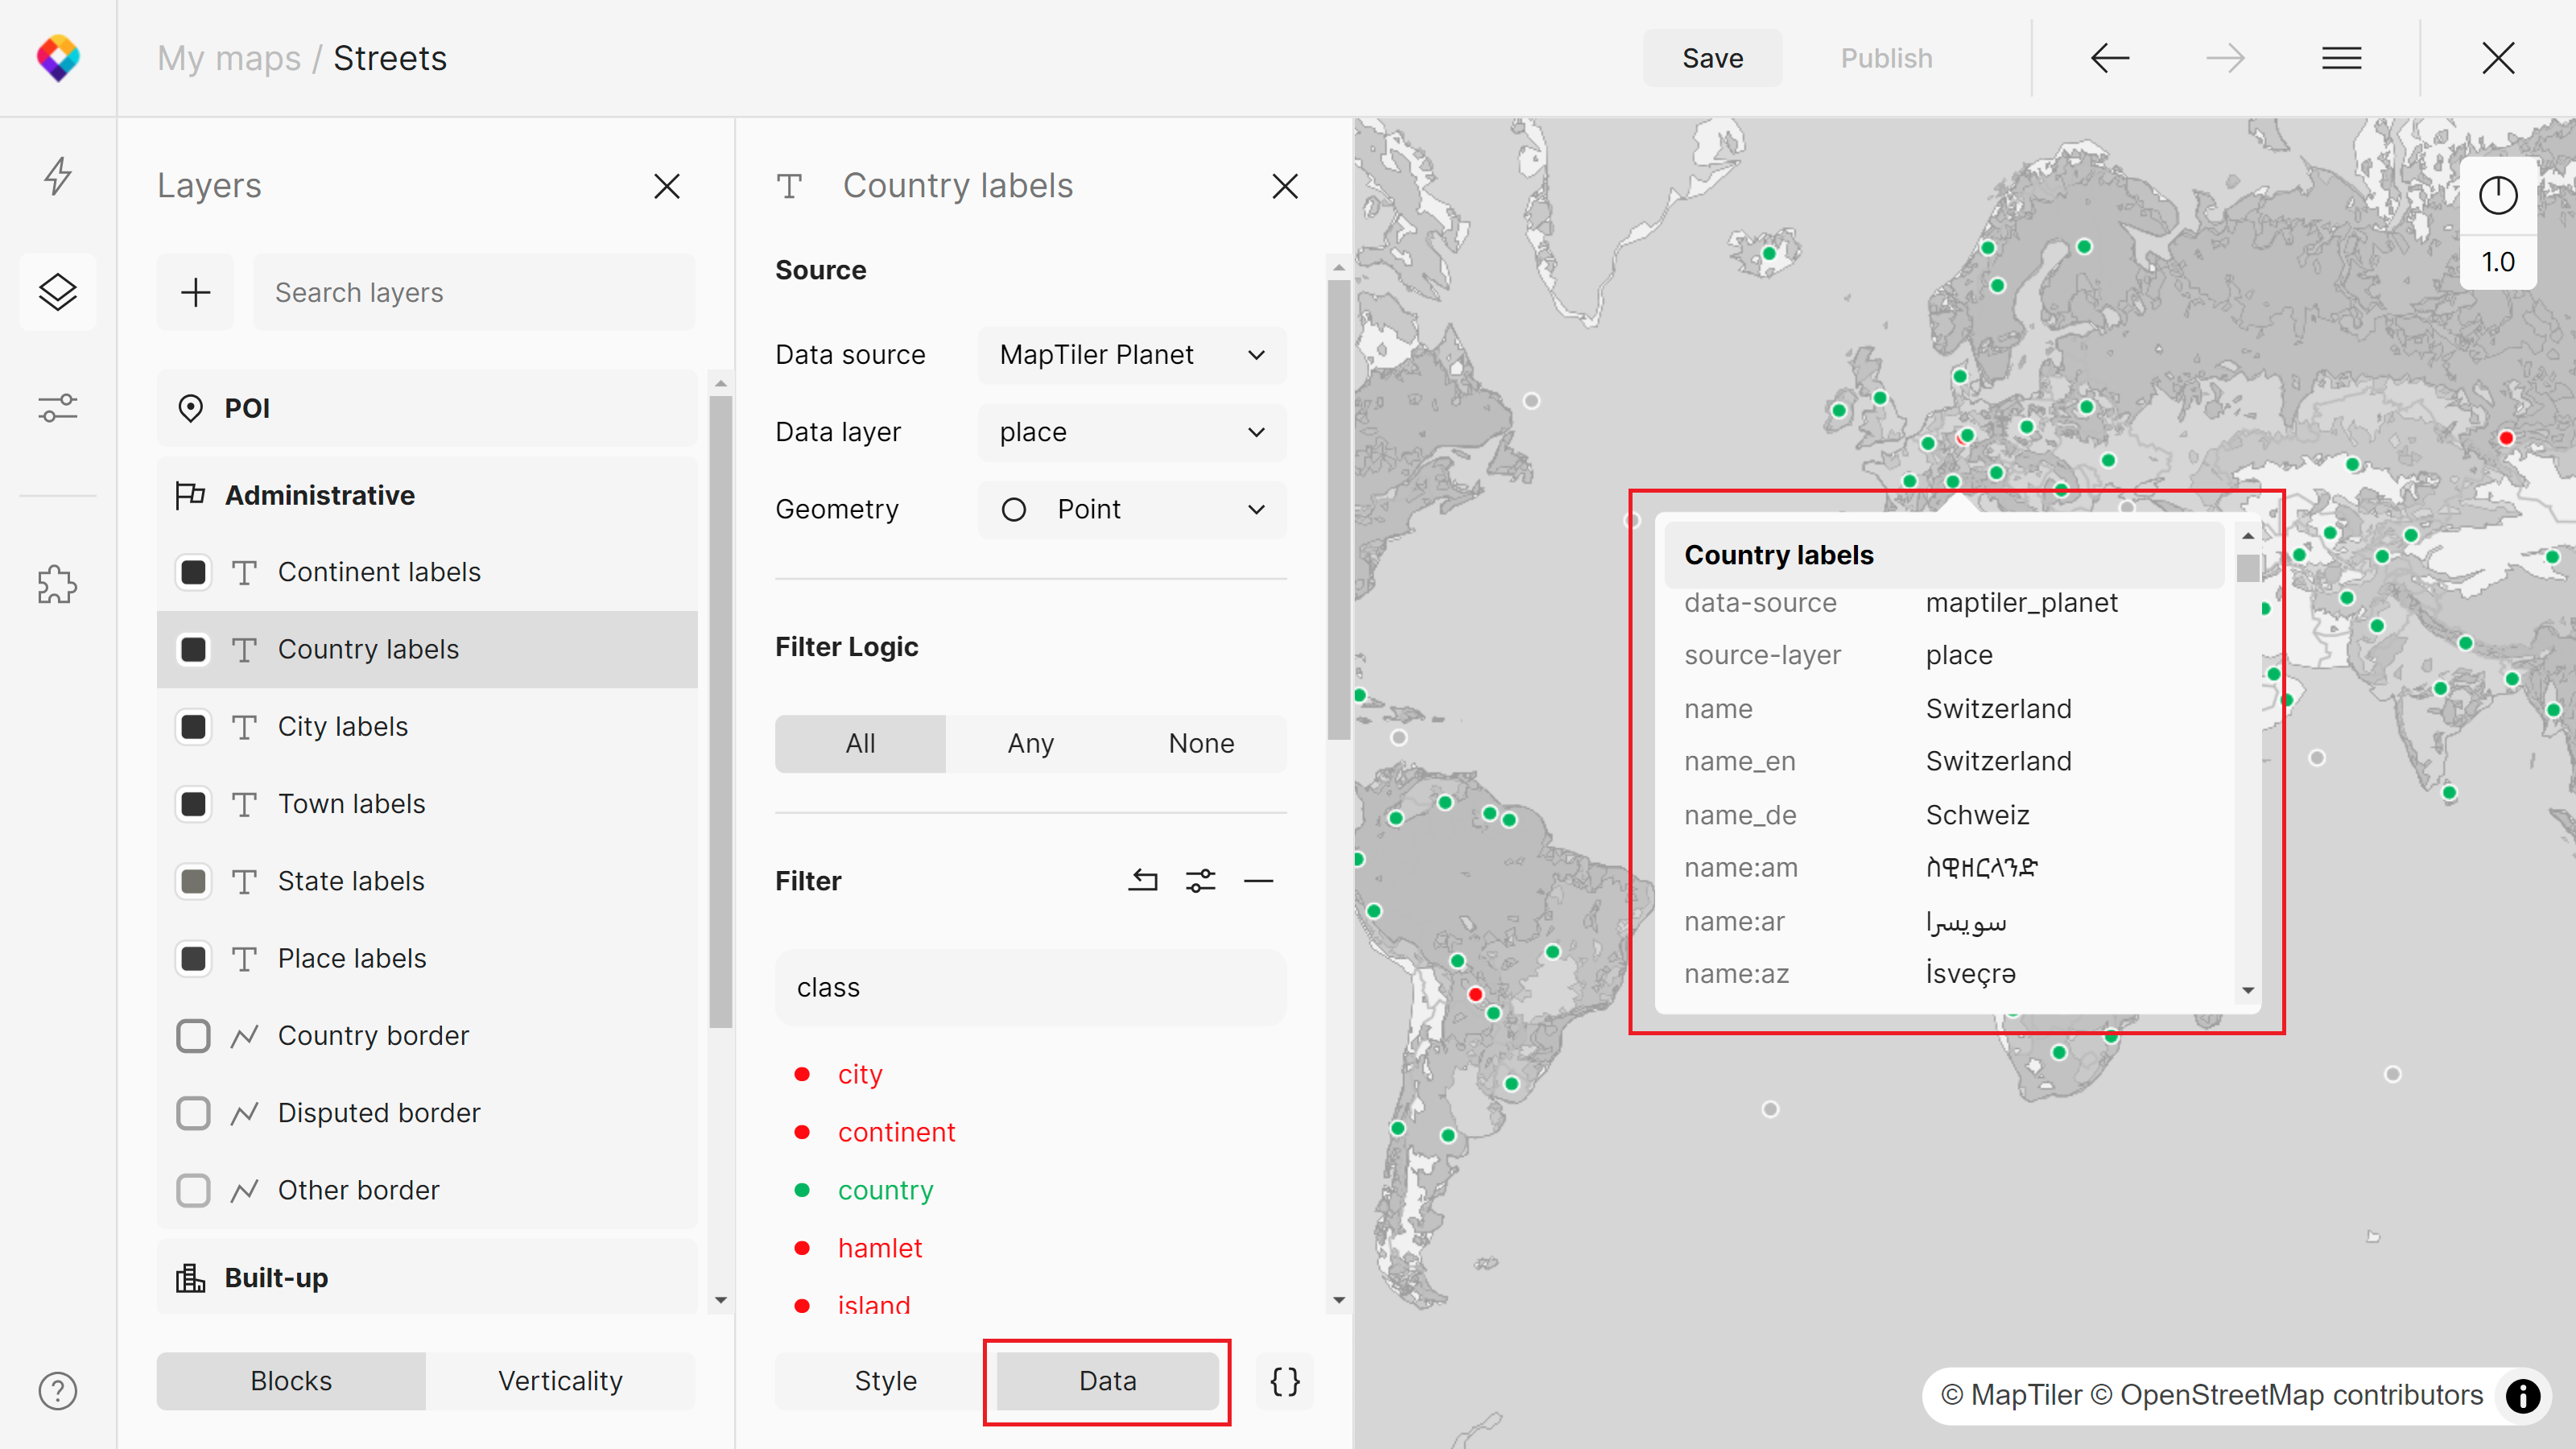Click the swap/reverse filter icon
Screen dimensions: 2576x1449
(1145, 879)
